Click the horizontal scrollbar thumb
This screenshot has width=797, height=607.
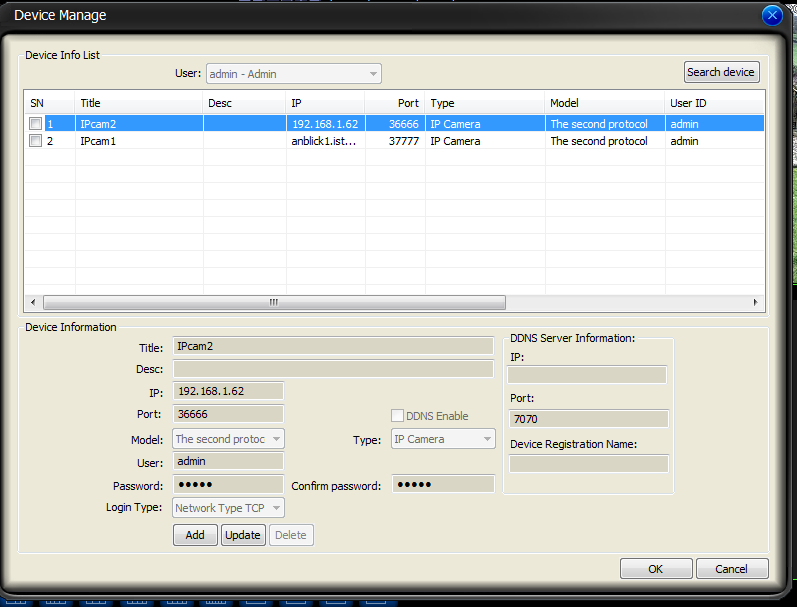(274, 302)
